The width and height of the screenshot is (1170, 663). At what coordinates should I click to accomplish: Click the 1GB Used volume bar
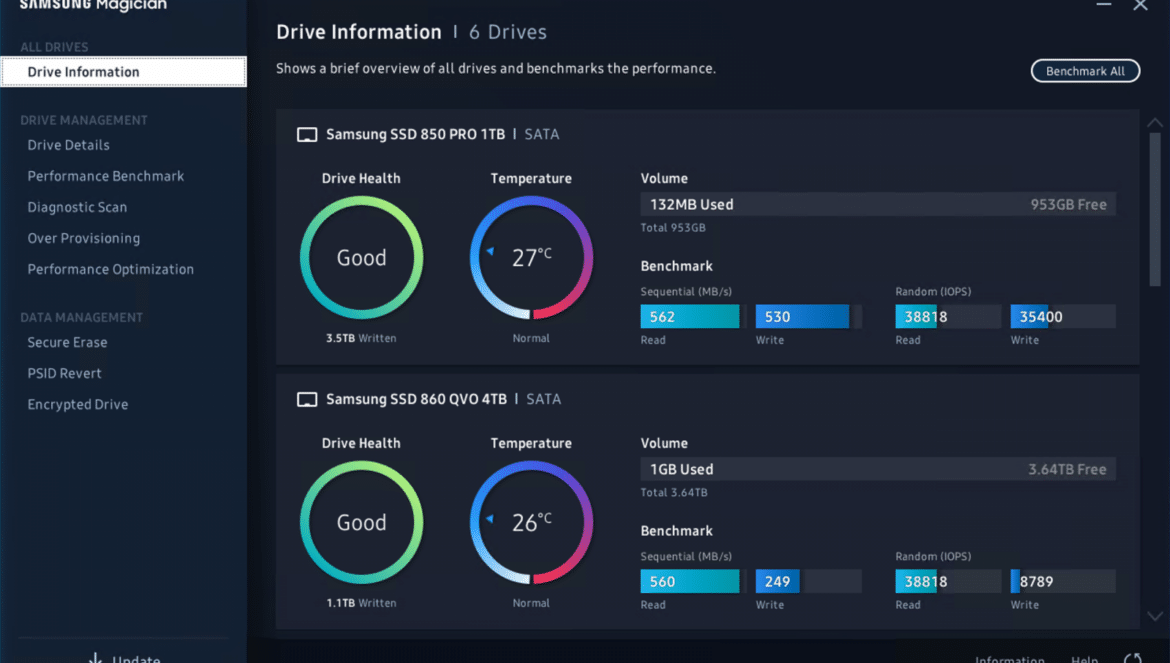pos(878,469)
